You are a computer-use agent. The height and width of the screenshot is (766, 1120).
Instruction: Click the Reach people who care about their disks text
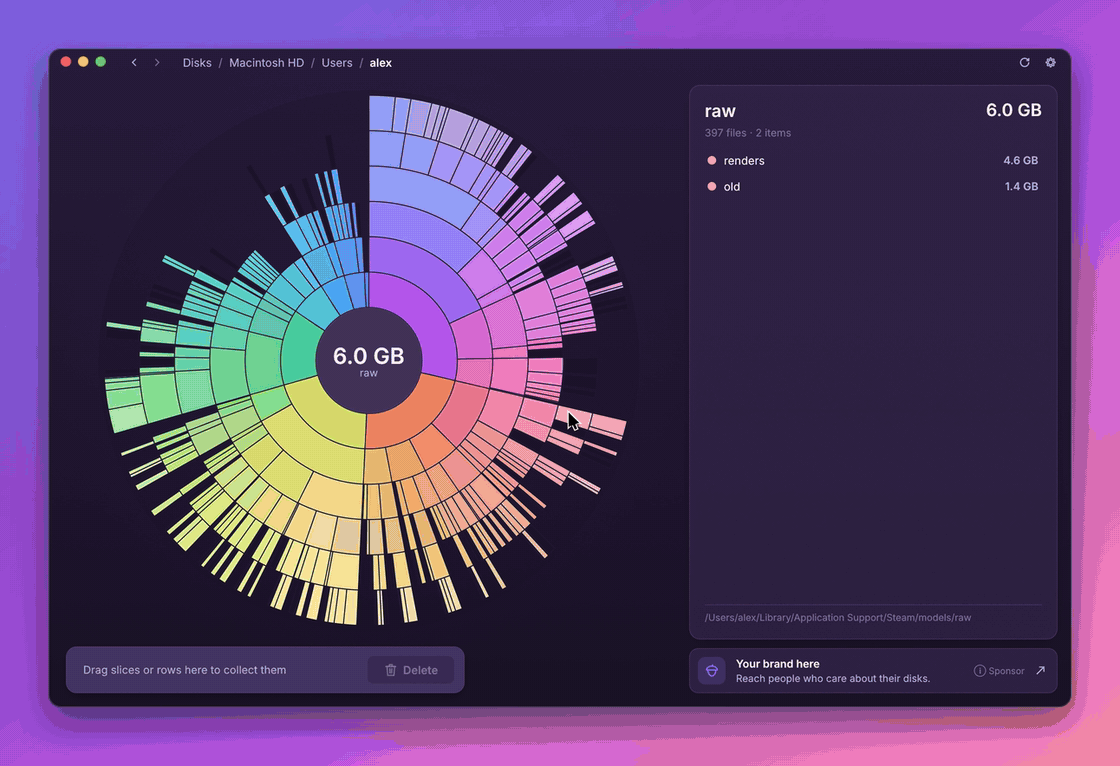tap(833, 679)
